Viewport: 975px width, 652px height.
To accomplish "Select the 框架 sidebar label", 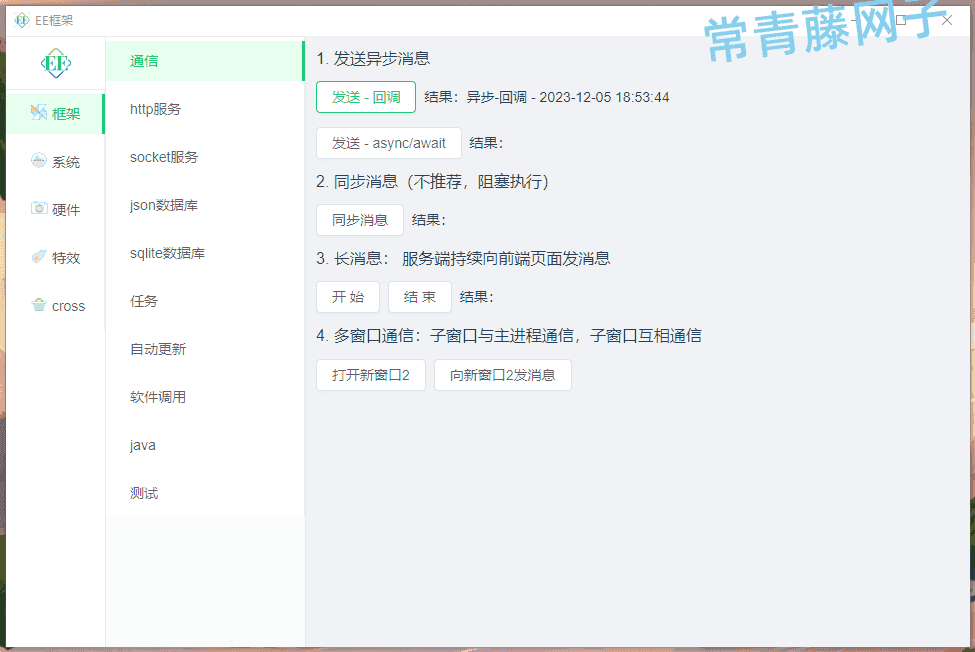I will click(66, 114).
